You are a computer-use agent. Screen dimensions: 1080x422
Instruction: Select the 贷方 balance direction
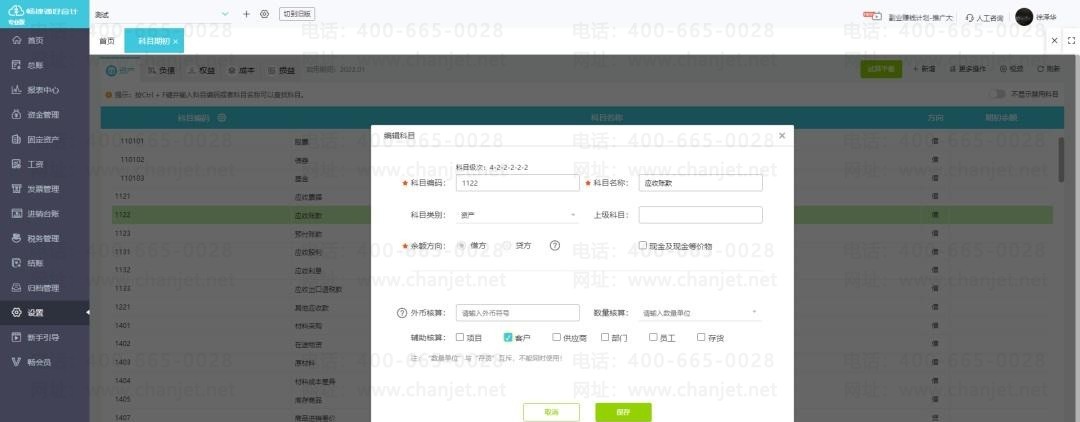click(507, 246)
